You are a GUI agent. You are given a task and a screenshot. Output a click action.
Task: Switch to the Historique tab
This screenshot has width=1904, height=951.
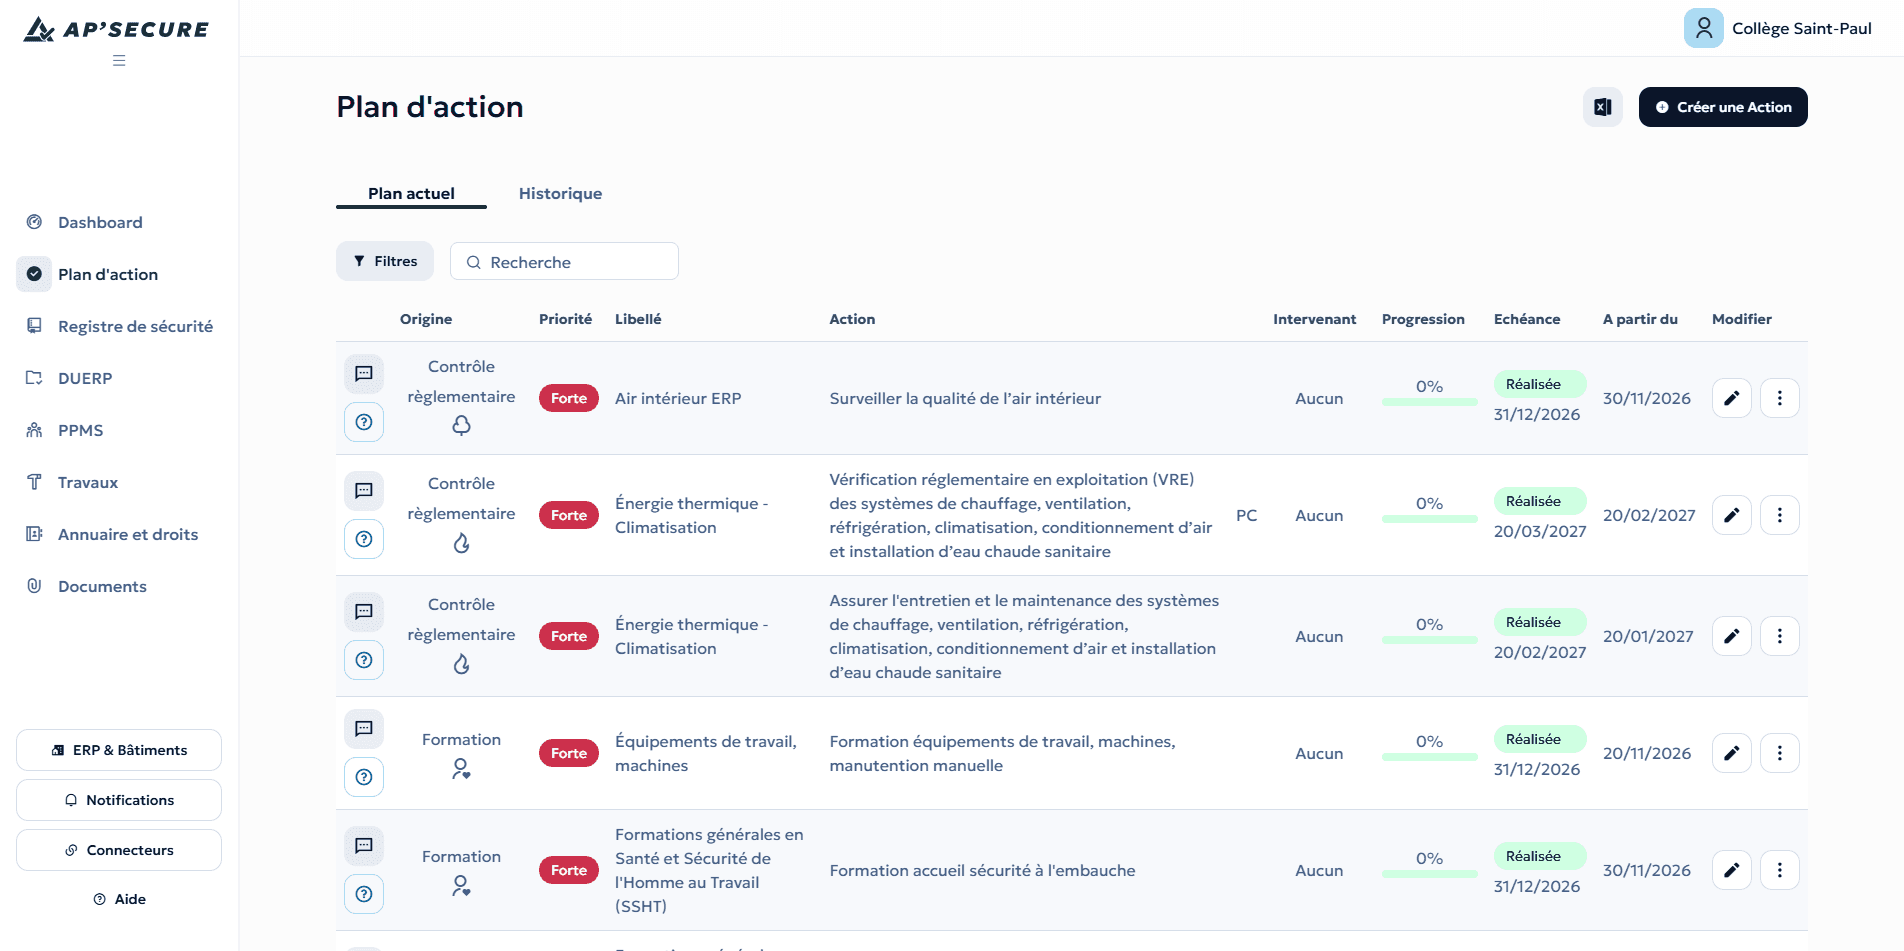(x=560, y=194)
